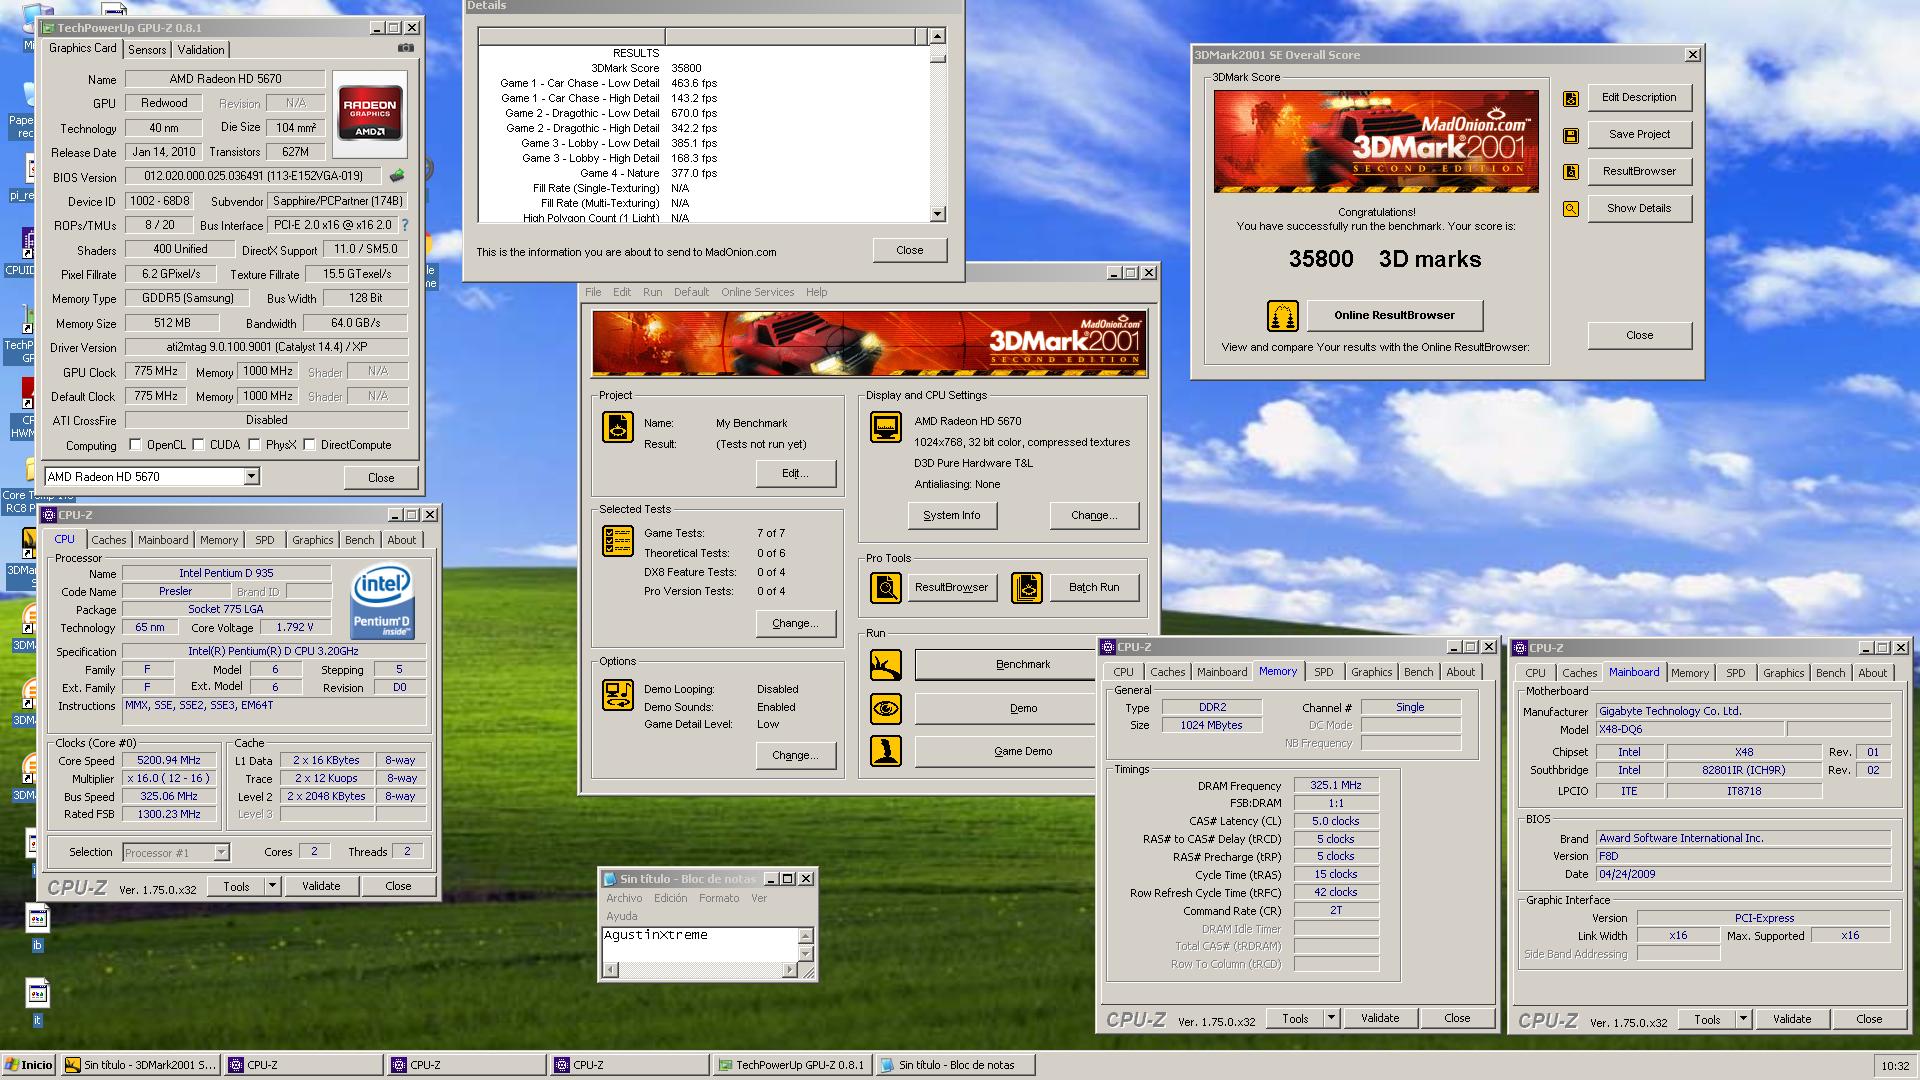Click the Show Details magnifier icon
The width and height of the screenshot is (1920, 1080).
point(1571,209)
